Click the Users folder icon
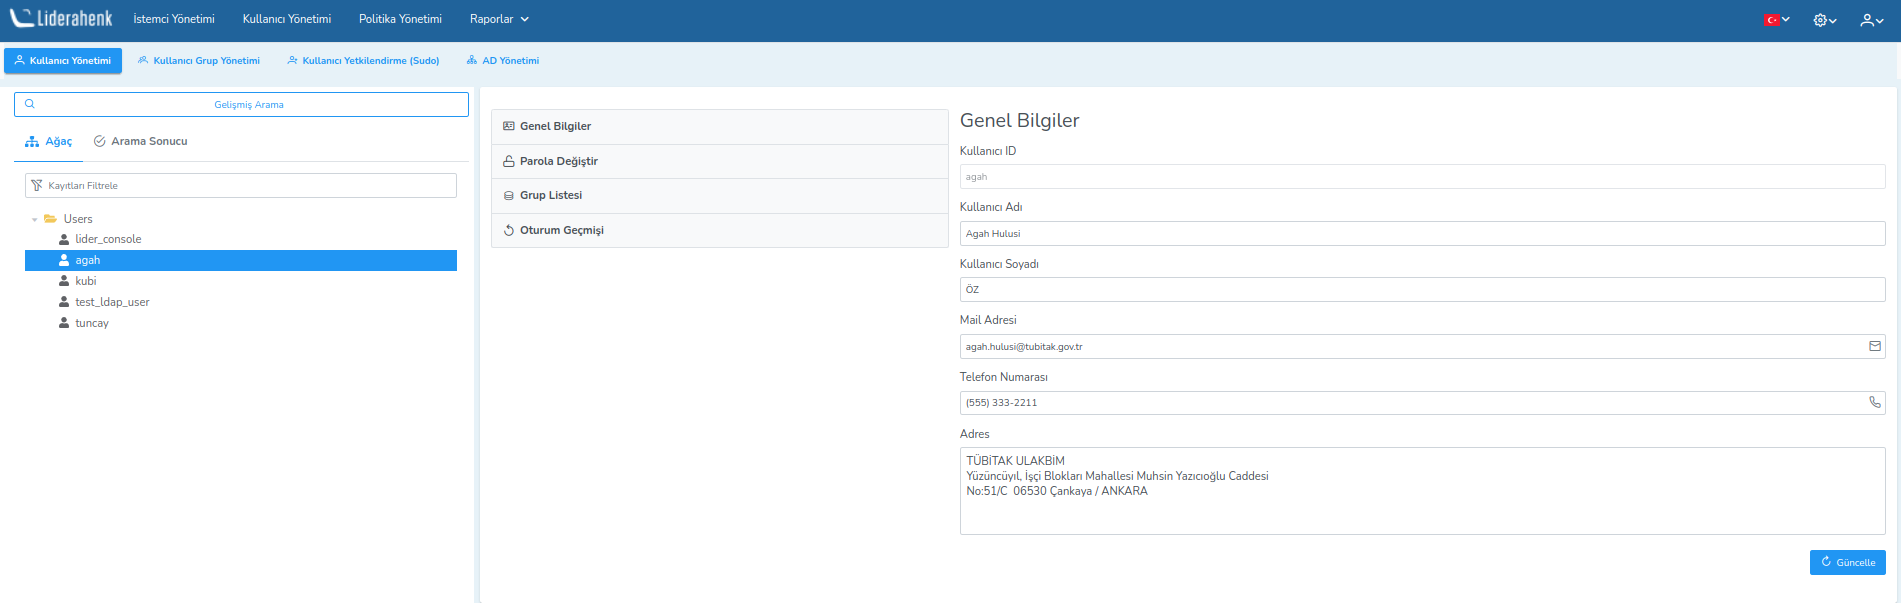 50,219
